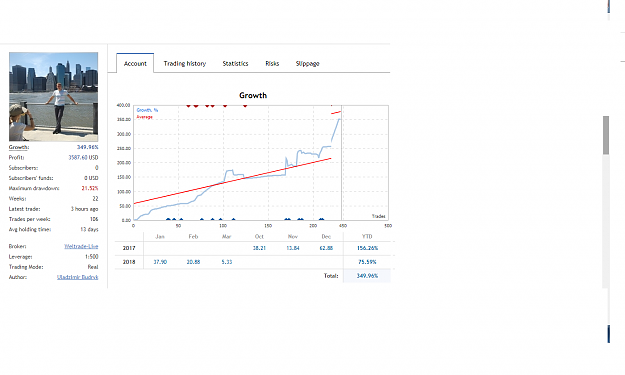Click the Leverage value 1:500
Viewport: 625px width, 375px height.
coord(91,257)
